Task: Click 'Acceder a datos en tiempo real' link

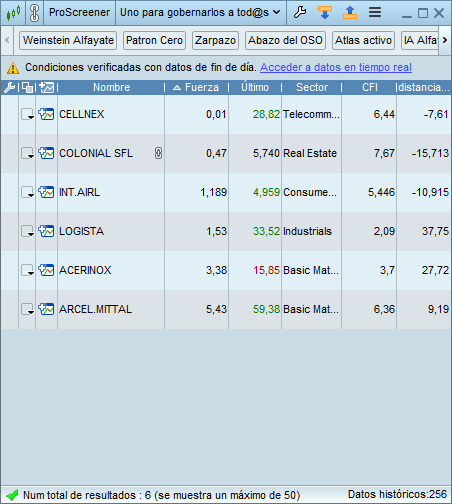Action: pos(336,67)
